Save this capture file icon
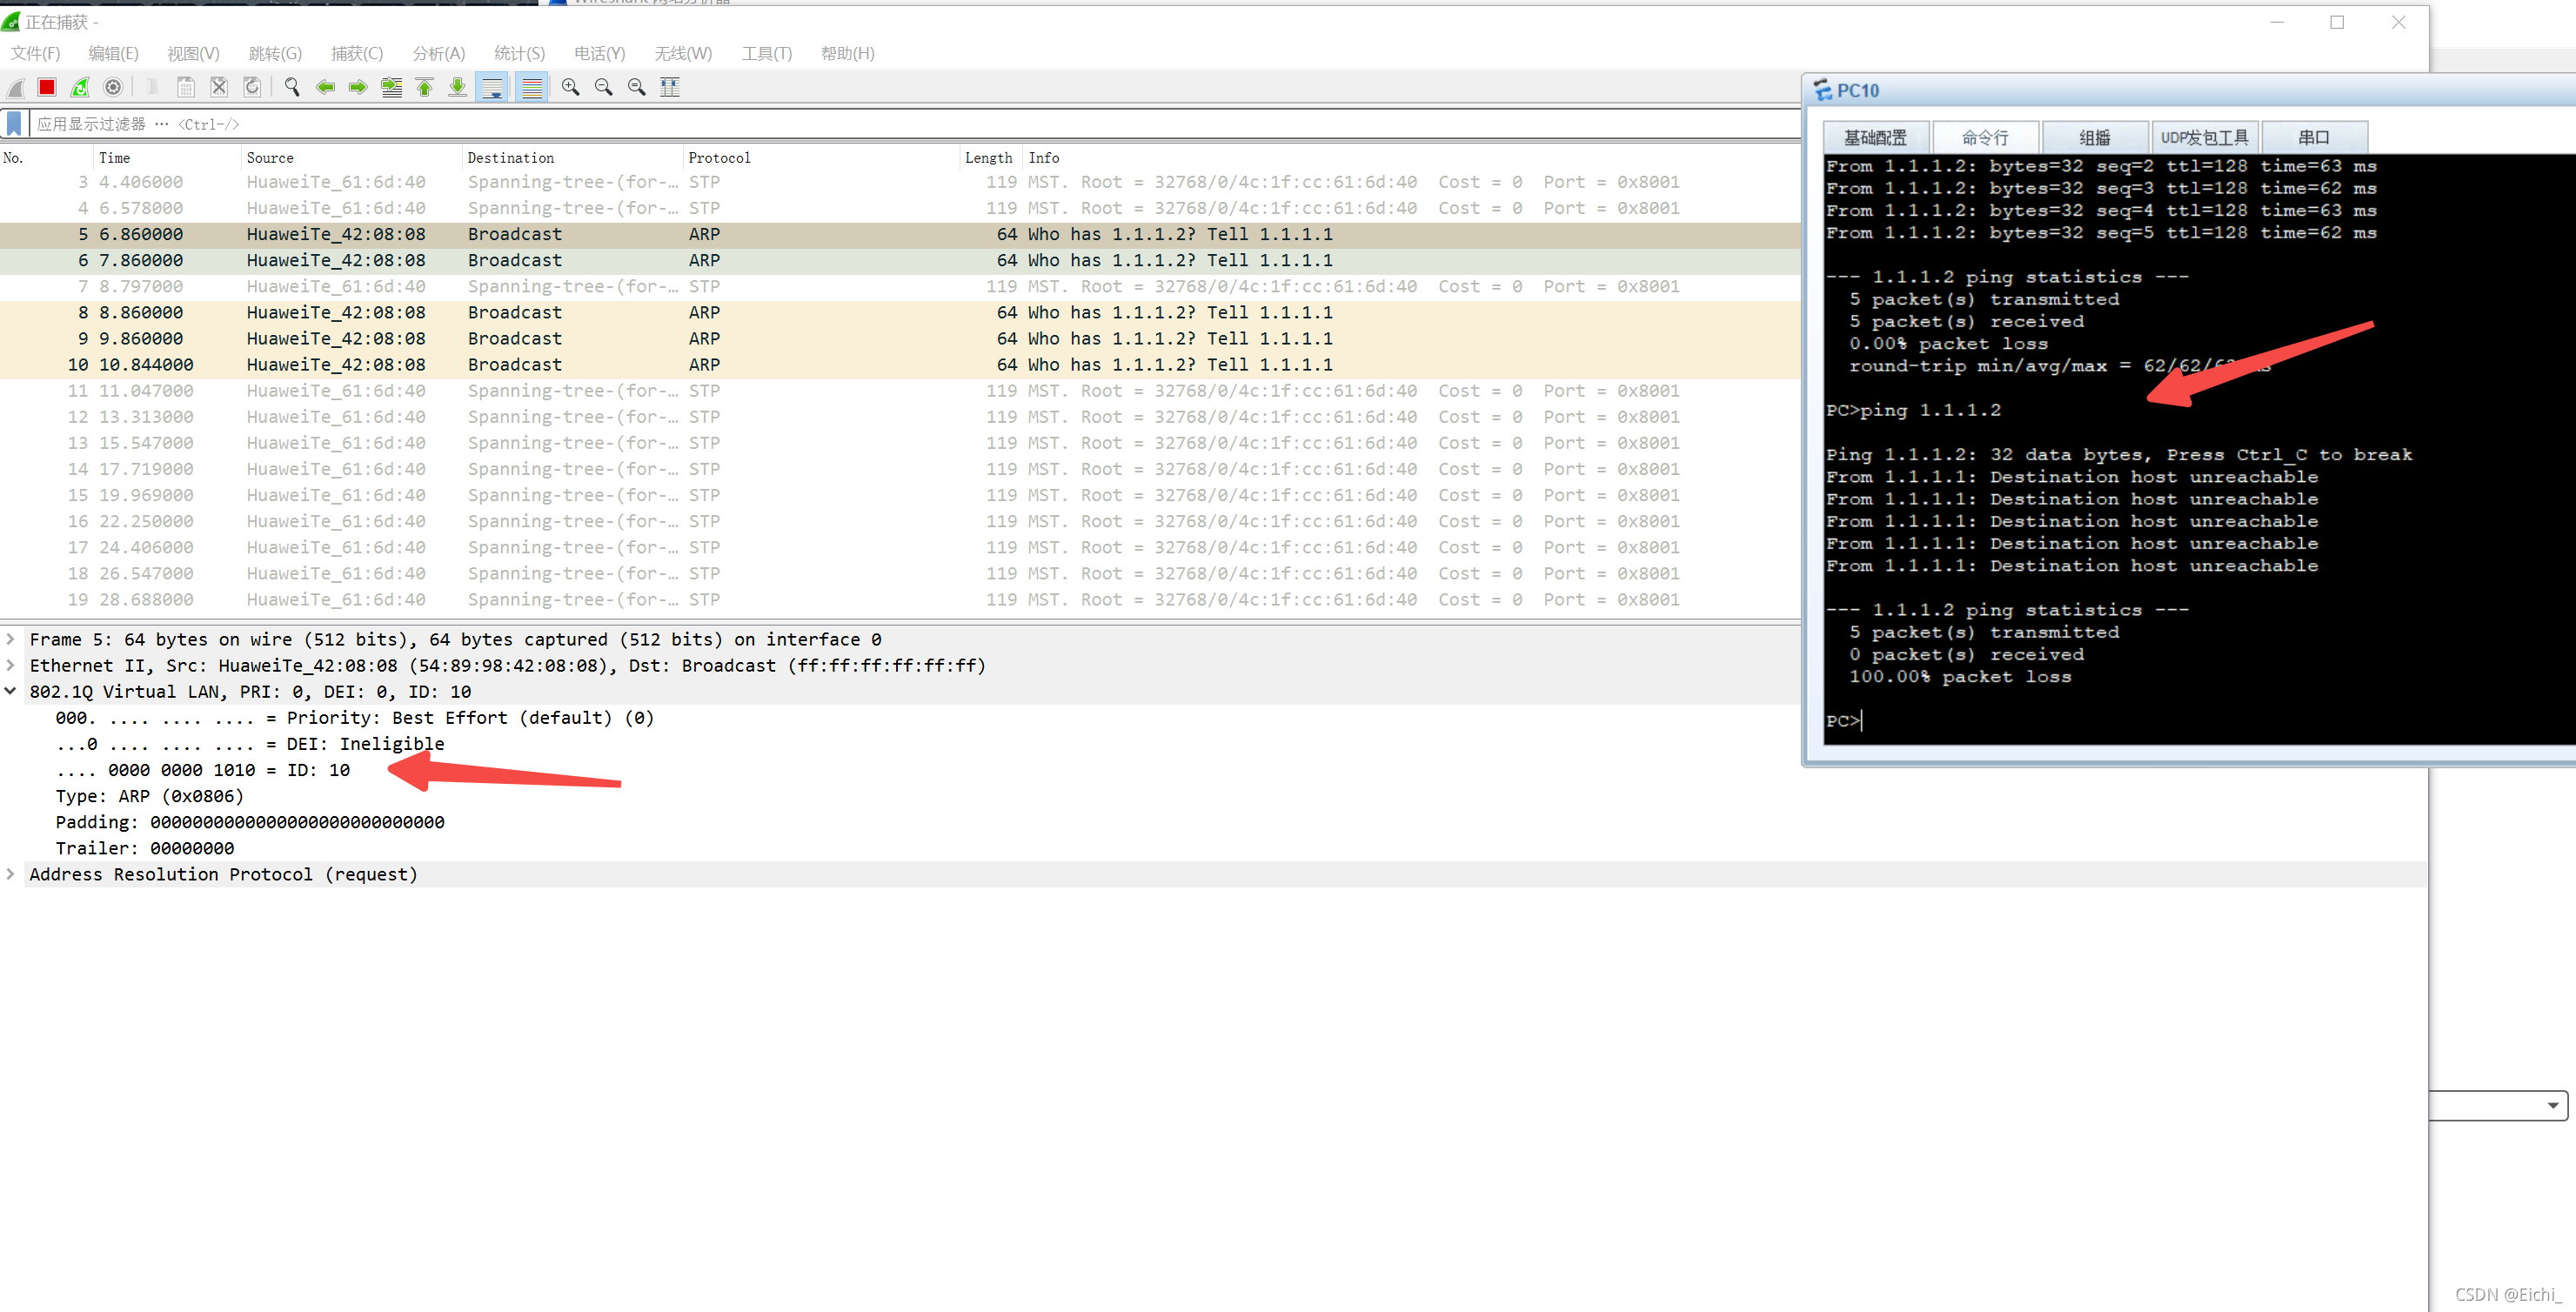 click(x=185, y=87)
